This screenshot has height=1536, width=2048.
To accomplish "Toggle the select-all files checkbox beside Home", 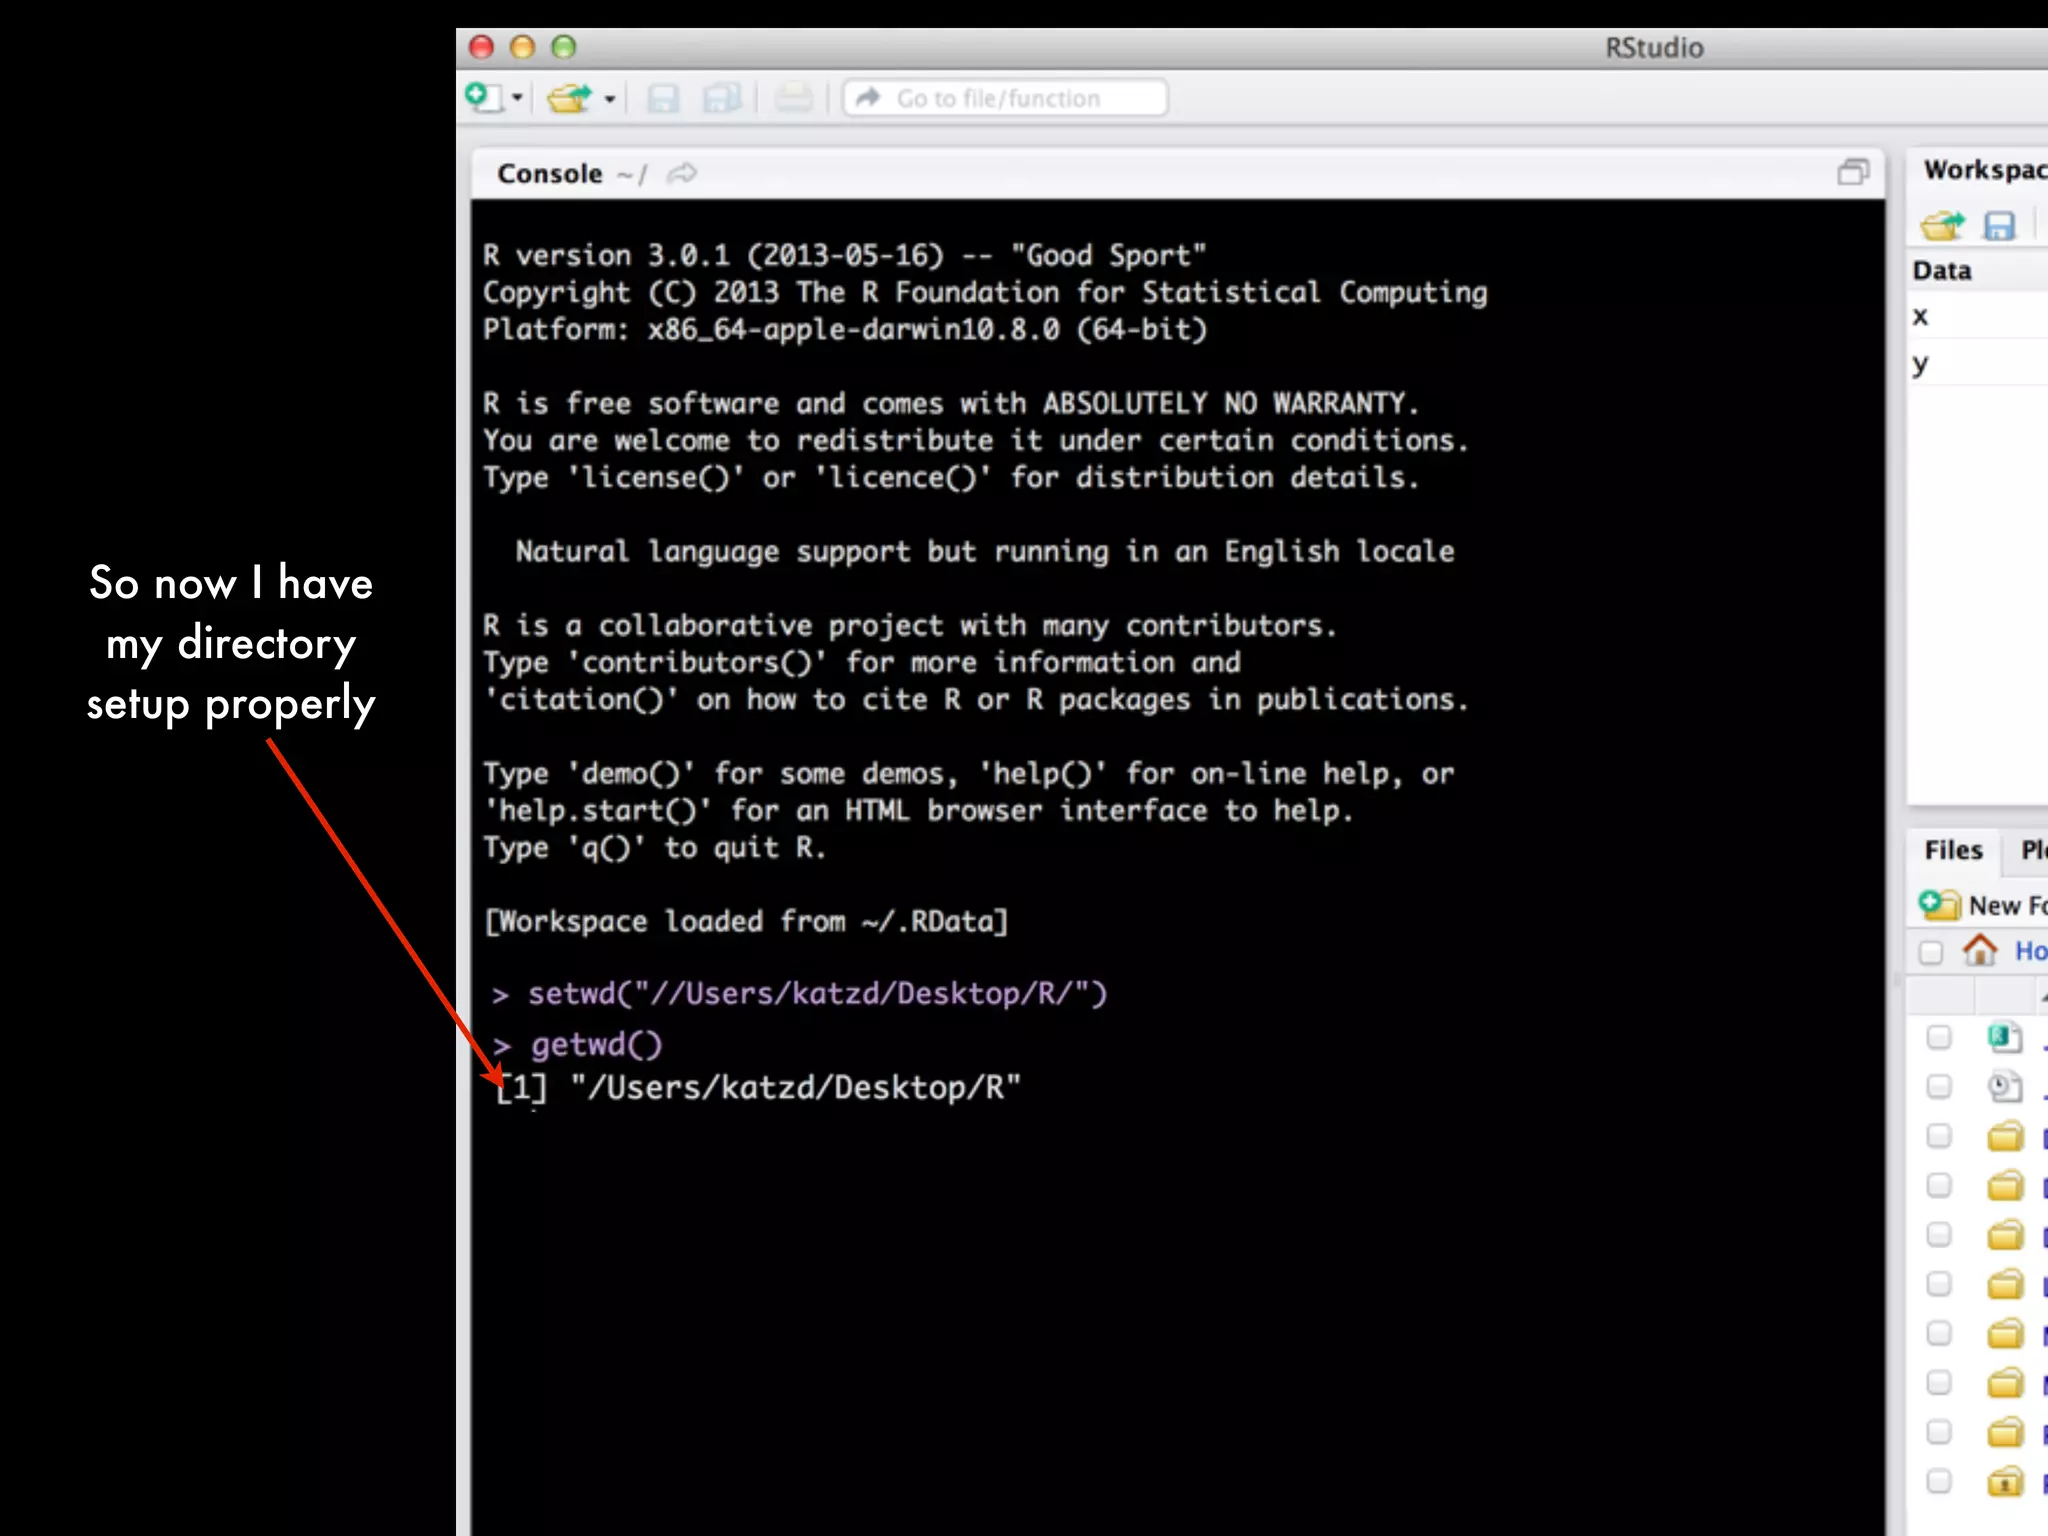I will [x=1931, y=951].
